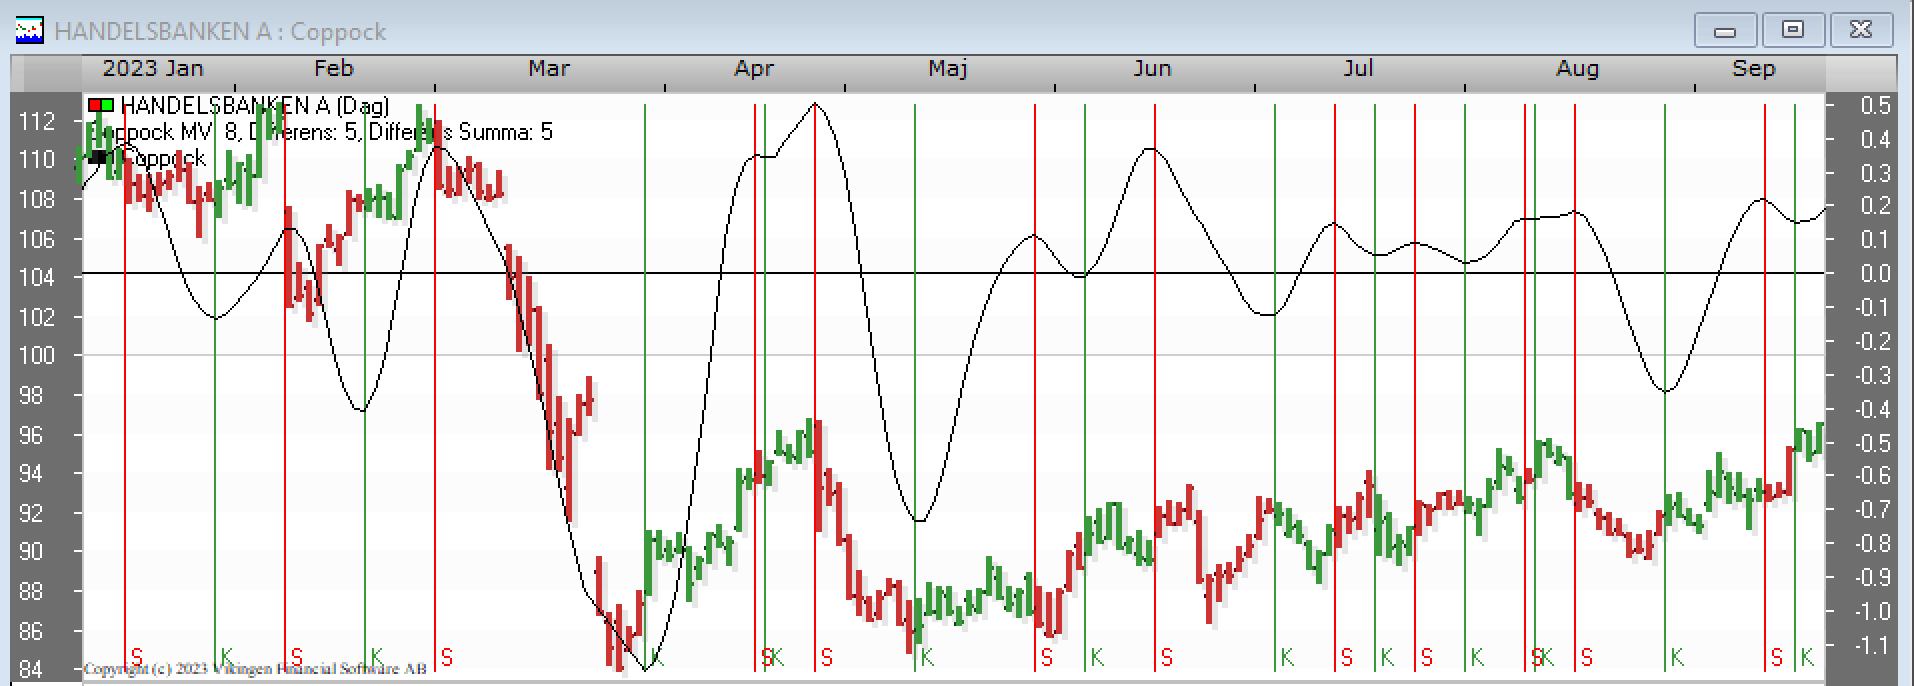This screenshot has width=1914, height=686.
Task: Click the window title HANDELSBANKEN A : Coppock
Action: click(220, 32)
